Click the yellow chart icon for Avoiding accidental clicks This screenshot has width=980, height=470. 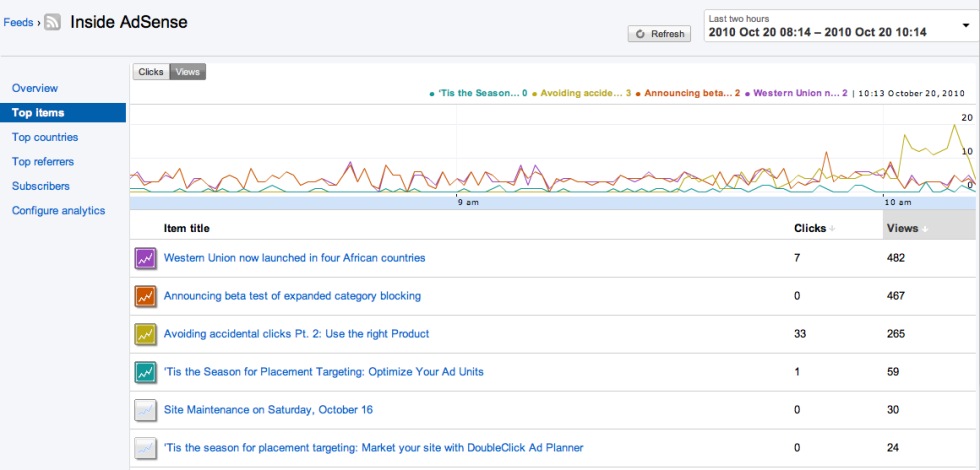point(146,334)
